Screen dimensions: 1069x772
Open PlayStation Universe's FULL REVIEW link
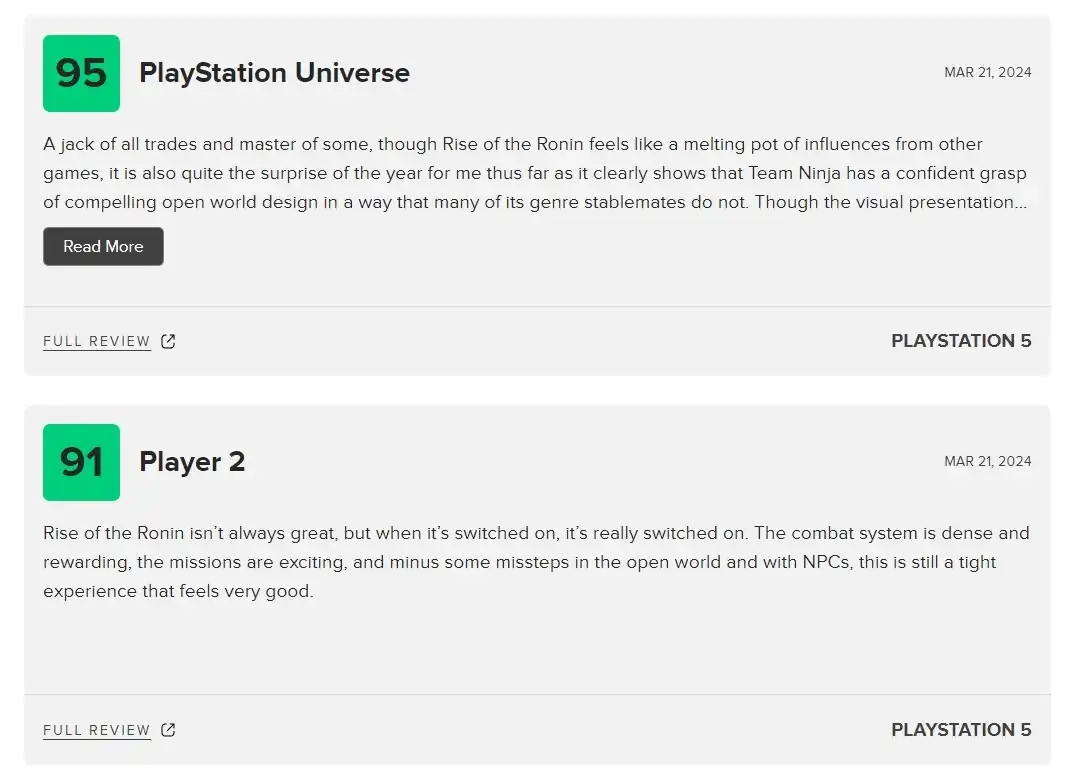point(96,342)
